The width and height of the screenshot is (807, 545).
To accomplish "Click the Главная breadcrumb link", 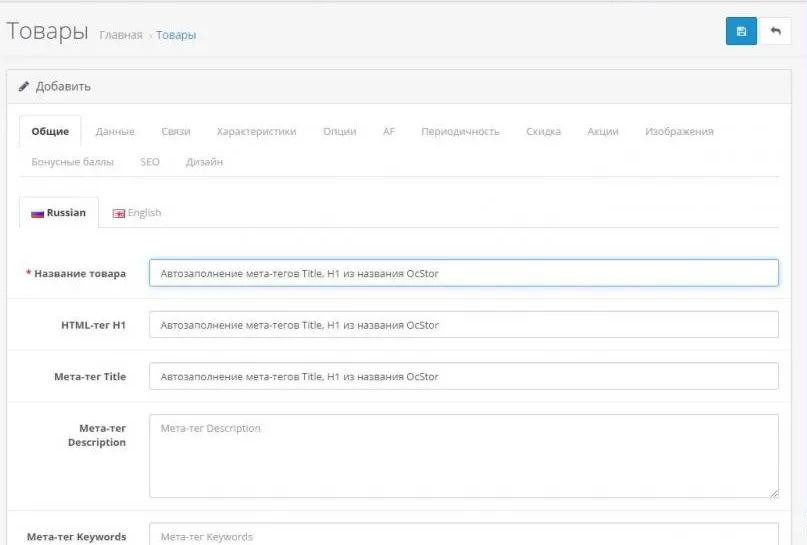I will click(121, 35).
